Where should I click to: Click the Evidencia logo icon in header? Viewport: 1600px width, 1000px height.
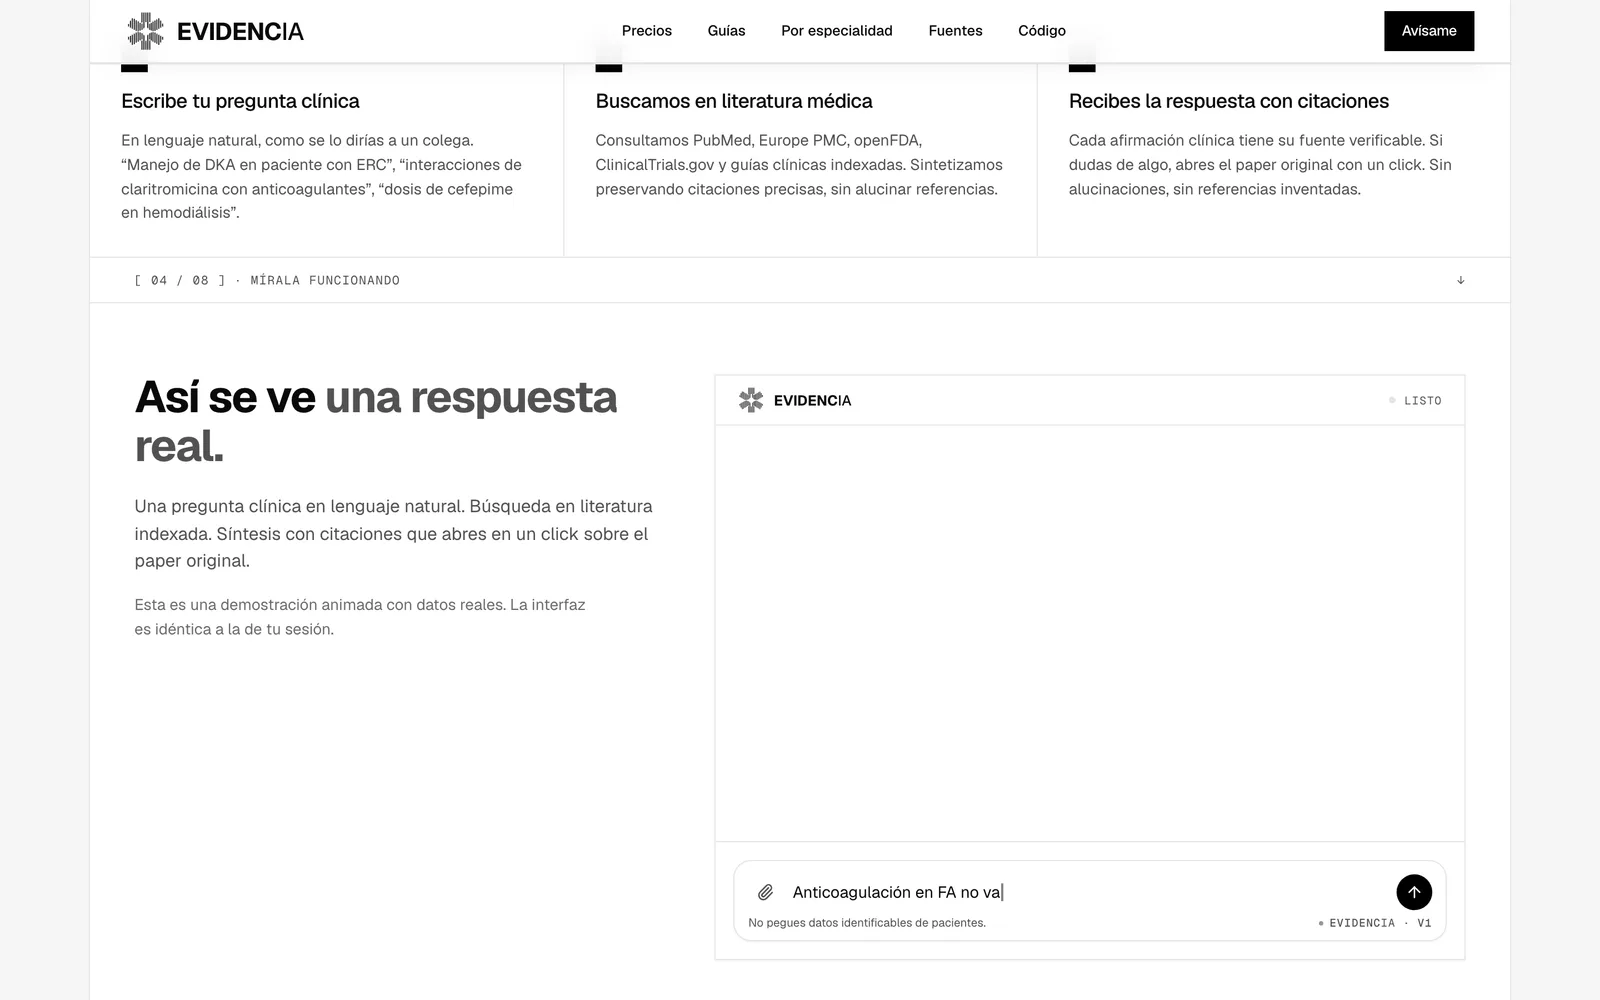pos(145,31)
